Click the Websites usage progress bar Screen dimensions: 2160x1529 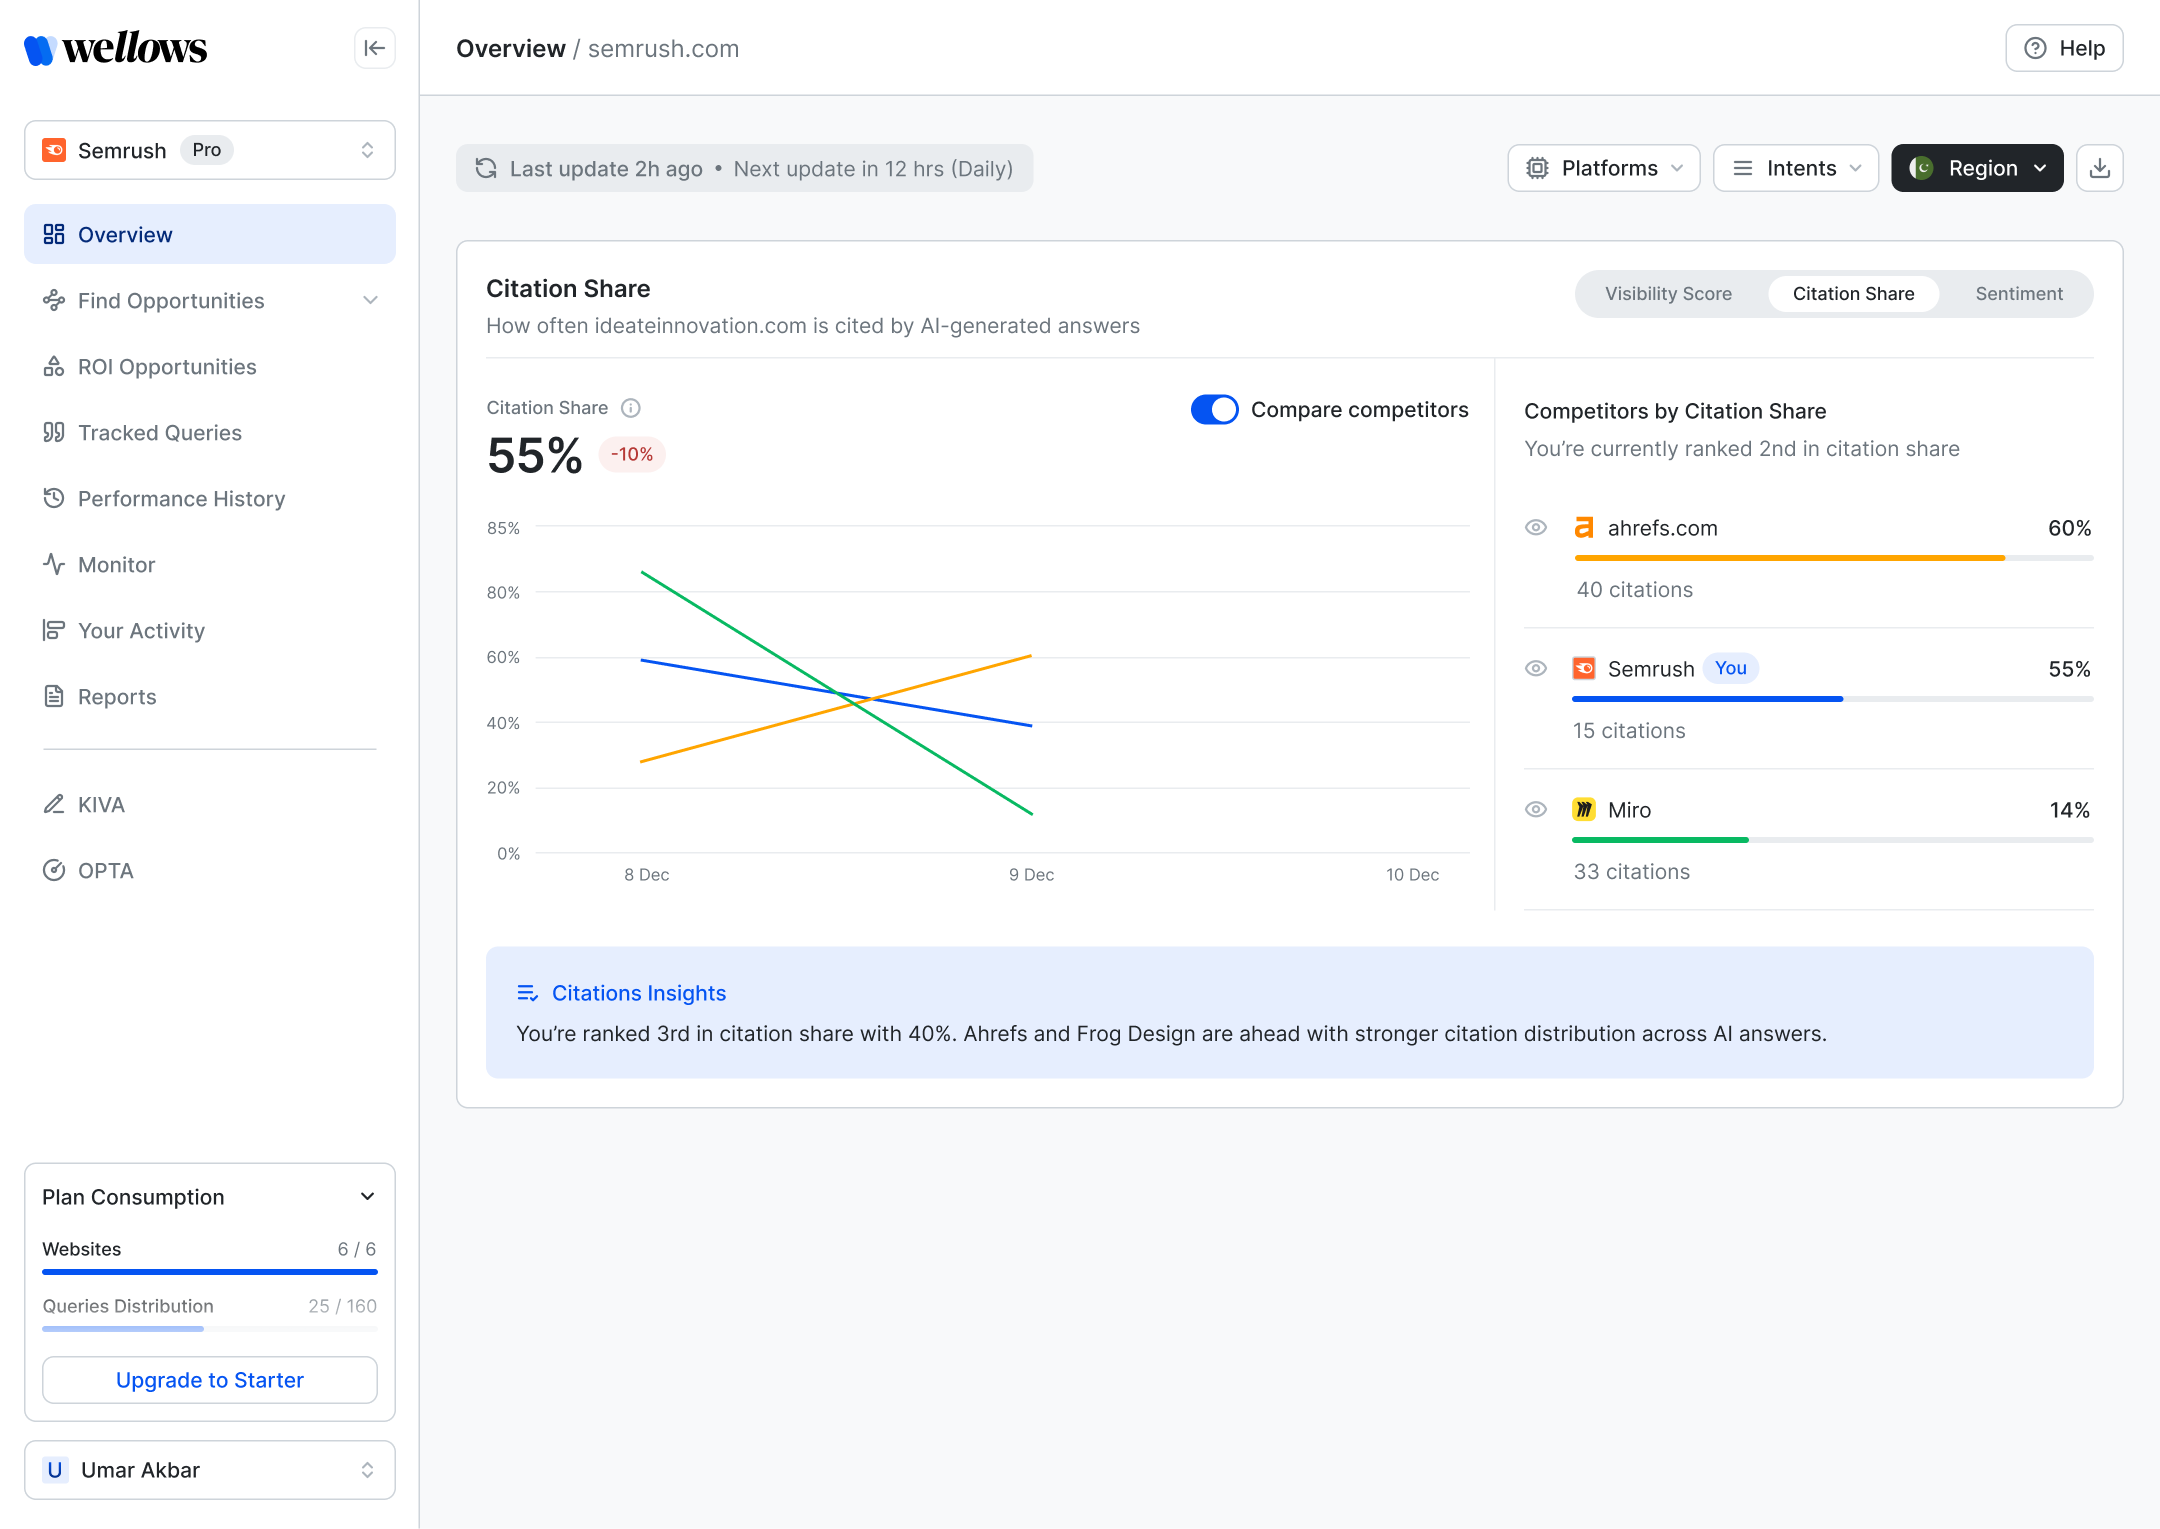tap(210, 1272)
